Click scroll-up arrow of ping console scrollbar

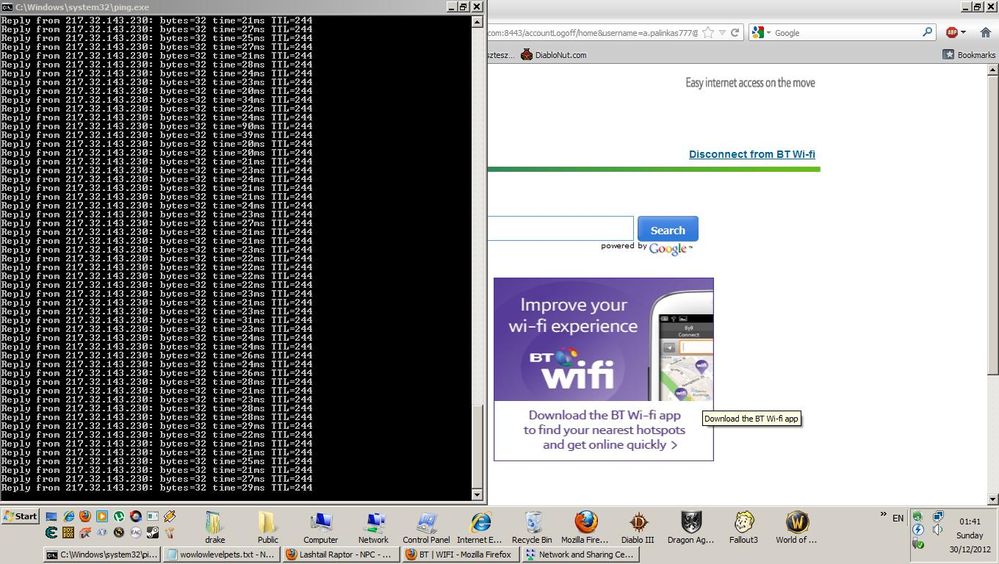pyautogui.click(x=477, y=22)
